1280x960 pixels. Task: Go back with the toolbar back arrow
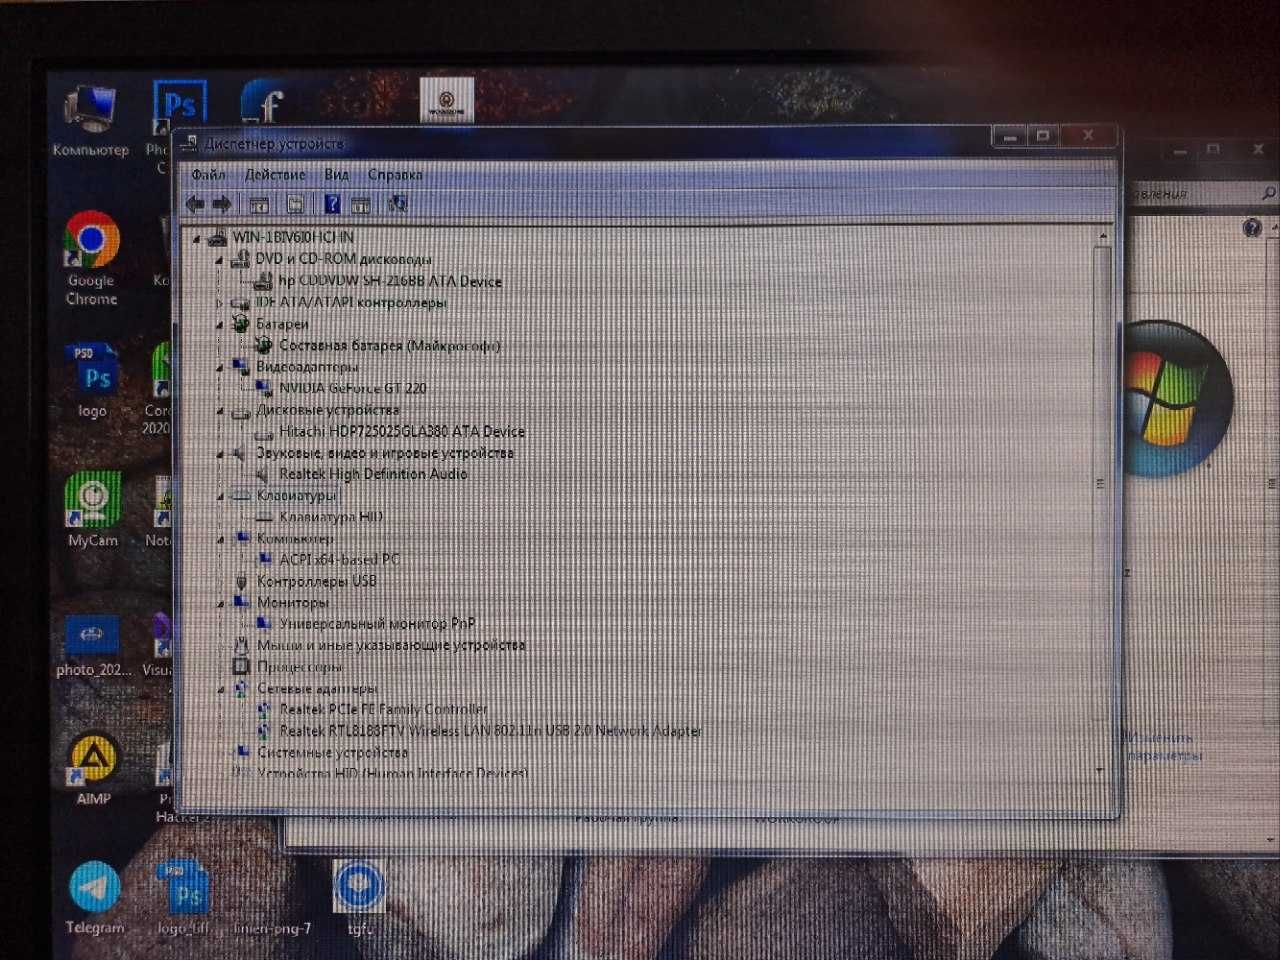[x=196, y=204]
